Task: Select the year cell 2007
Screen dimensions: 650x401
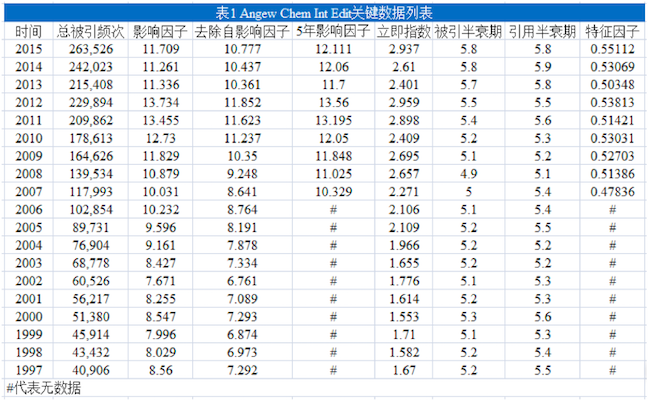Action: pos(29,192)
